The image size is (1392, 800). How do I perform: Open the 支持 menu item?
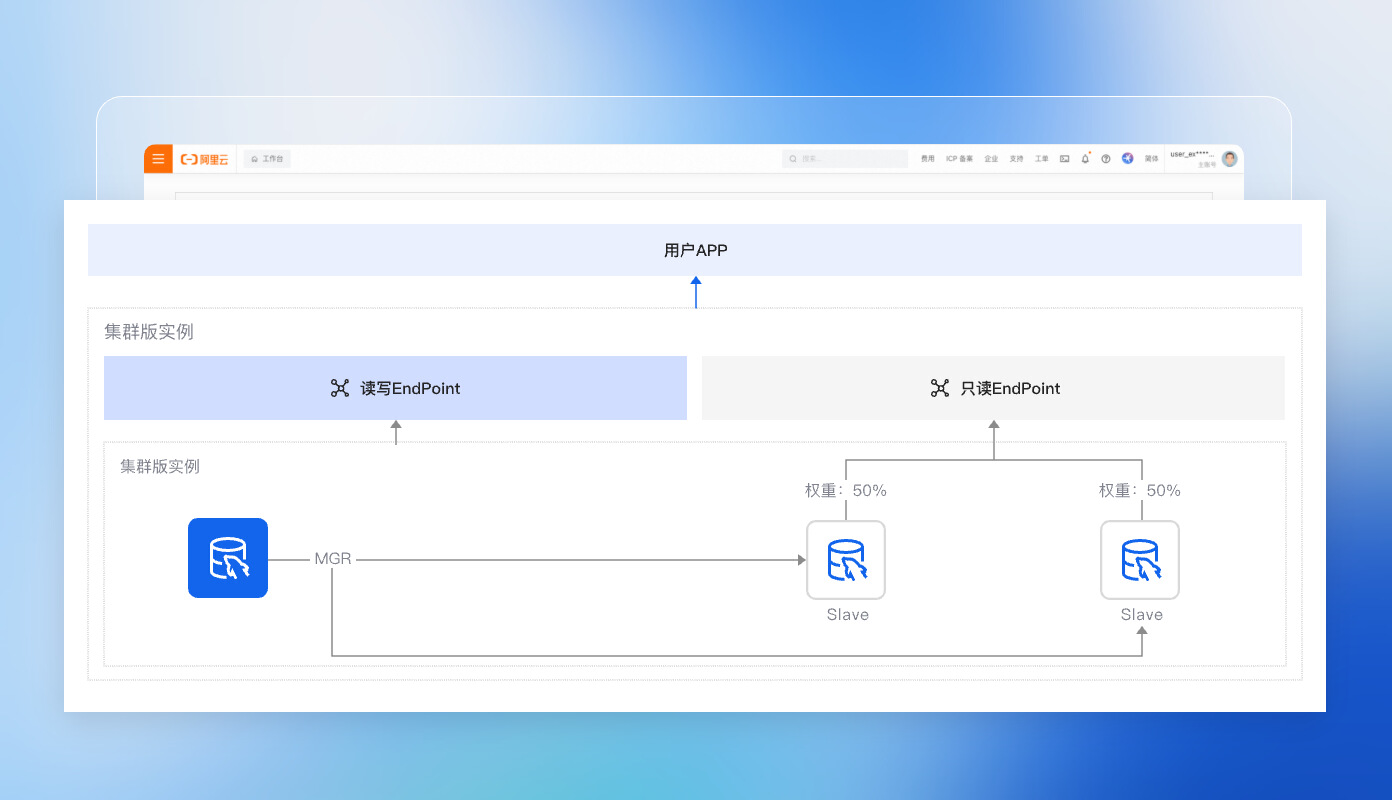(1016, 159)
